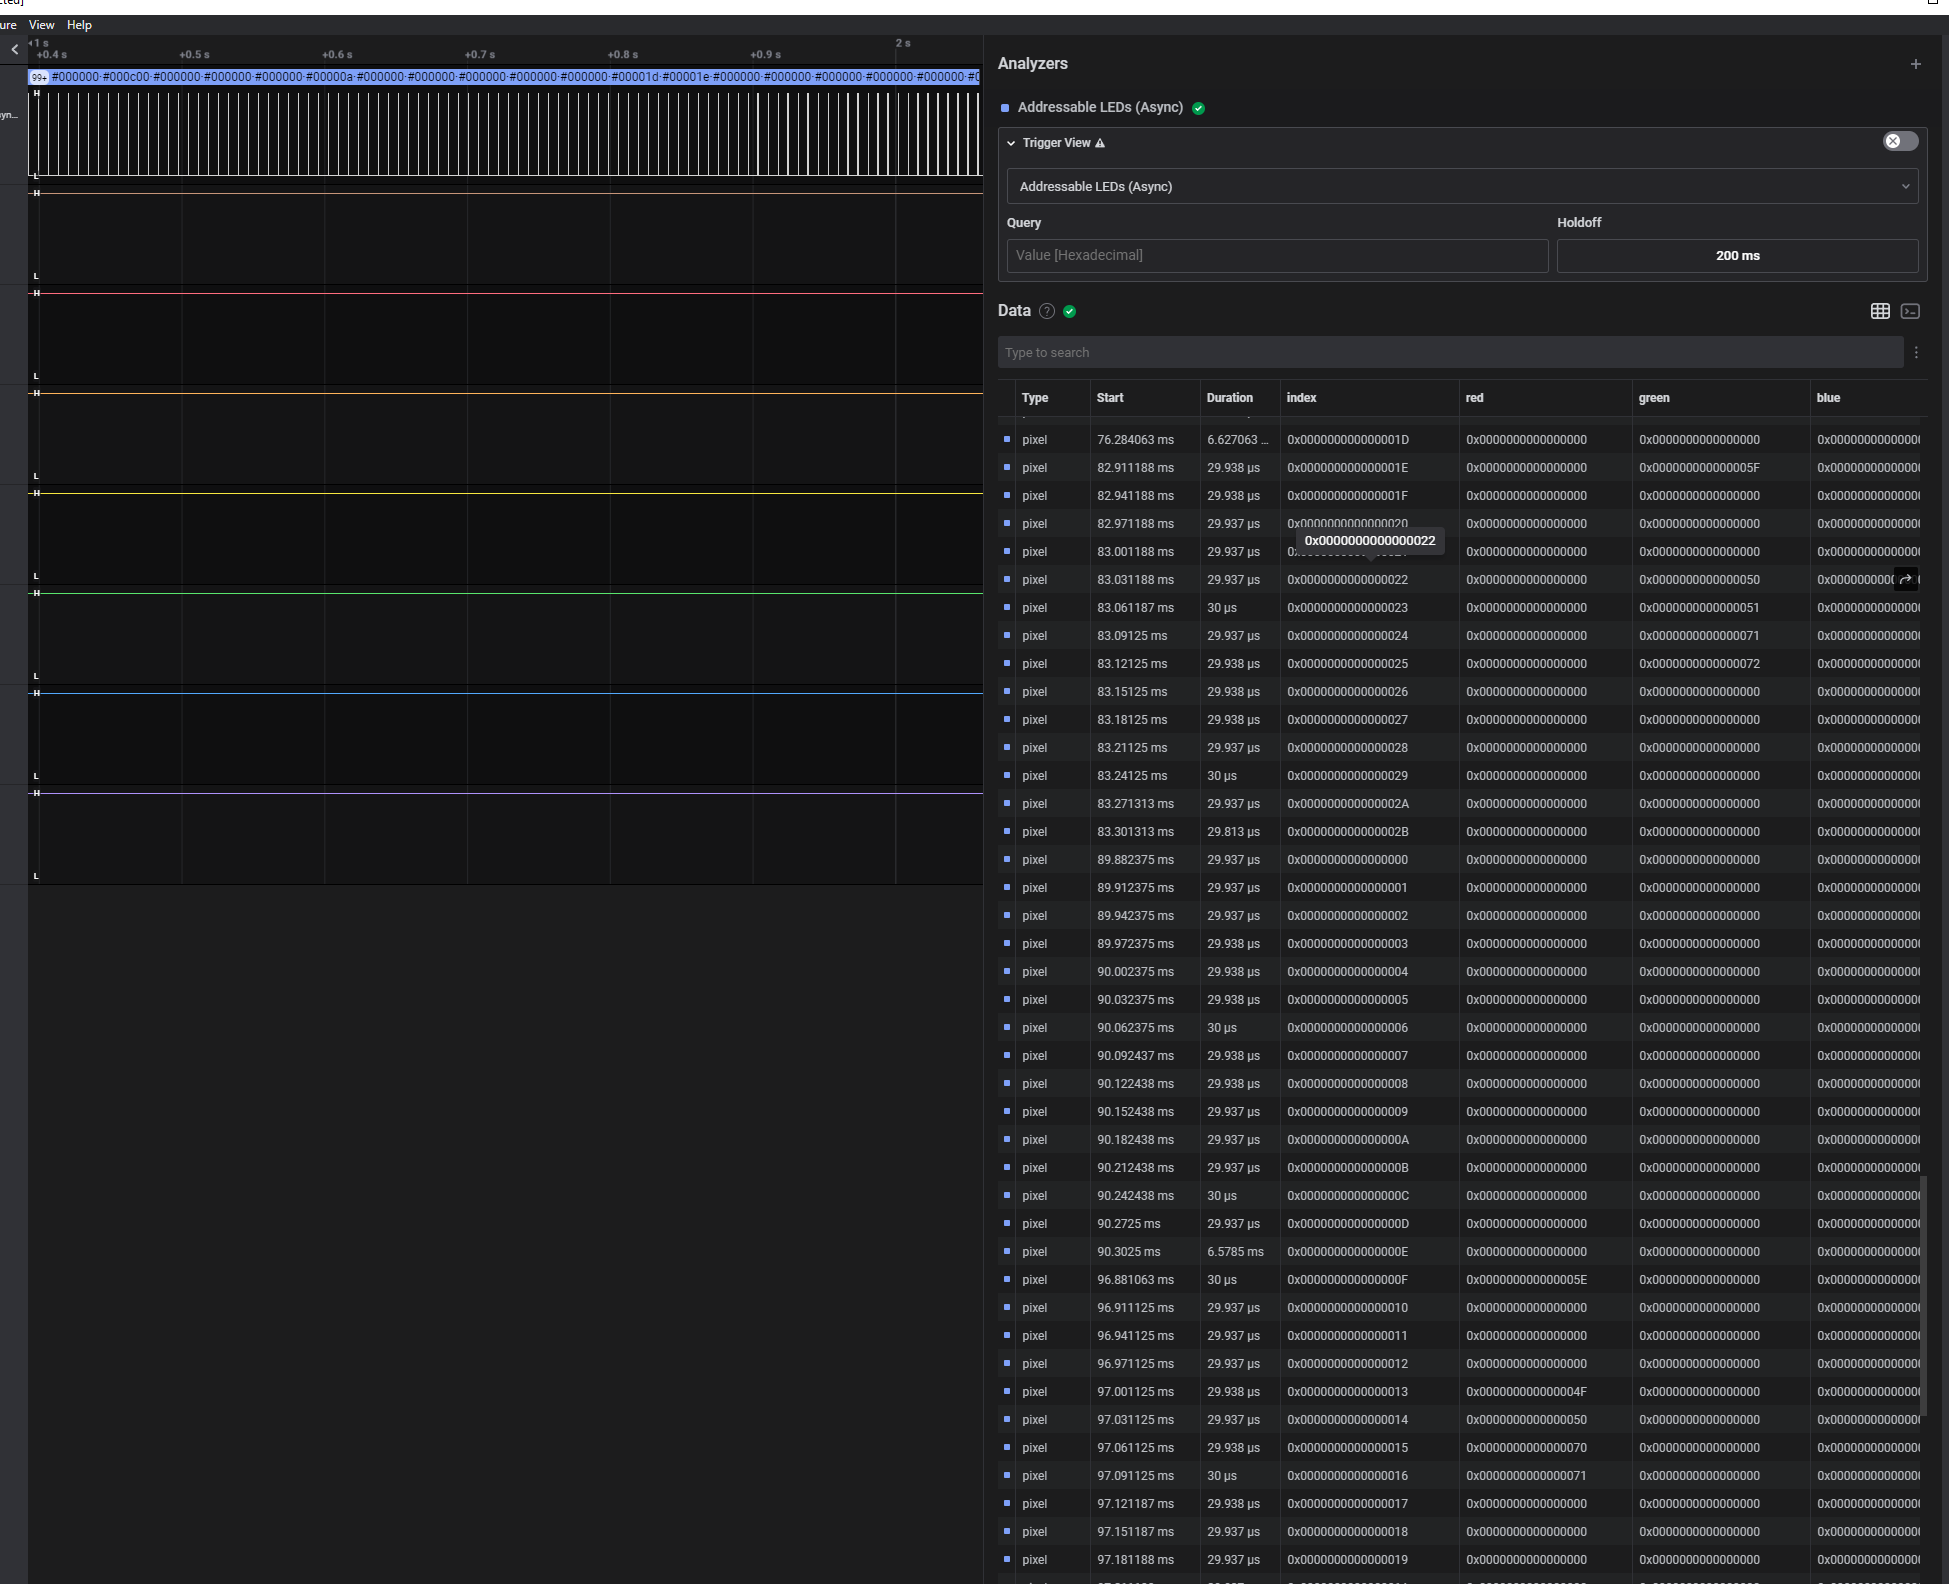Click the Trigger View warning triangle icon
Viewport: 1949px width, 1584px height.
pos(1100,143)
